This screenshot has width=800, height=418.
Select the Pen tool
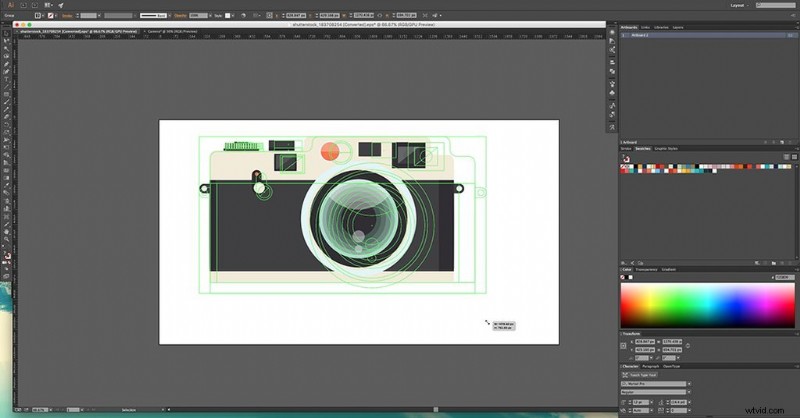pyautogui.click(x=6, y=64)
